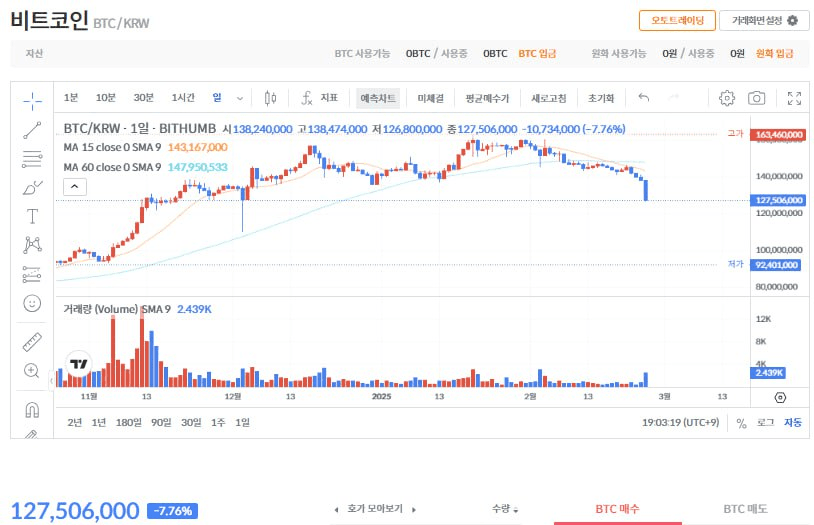
Task: Click 초기화 to reset chart
Action: (601, 98)
